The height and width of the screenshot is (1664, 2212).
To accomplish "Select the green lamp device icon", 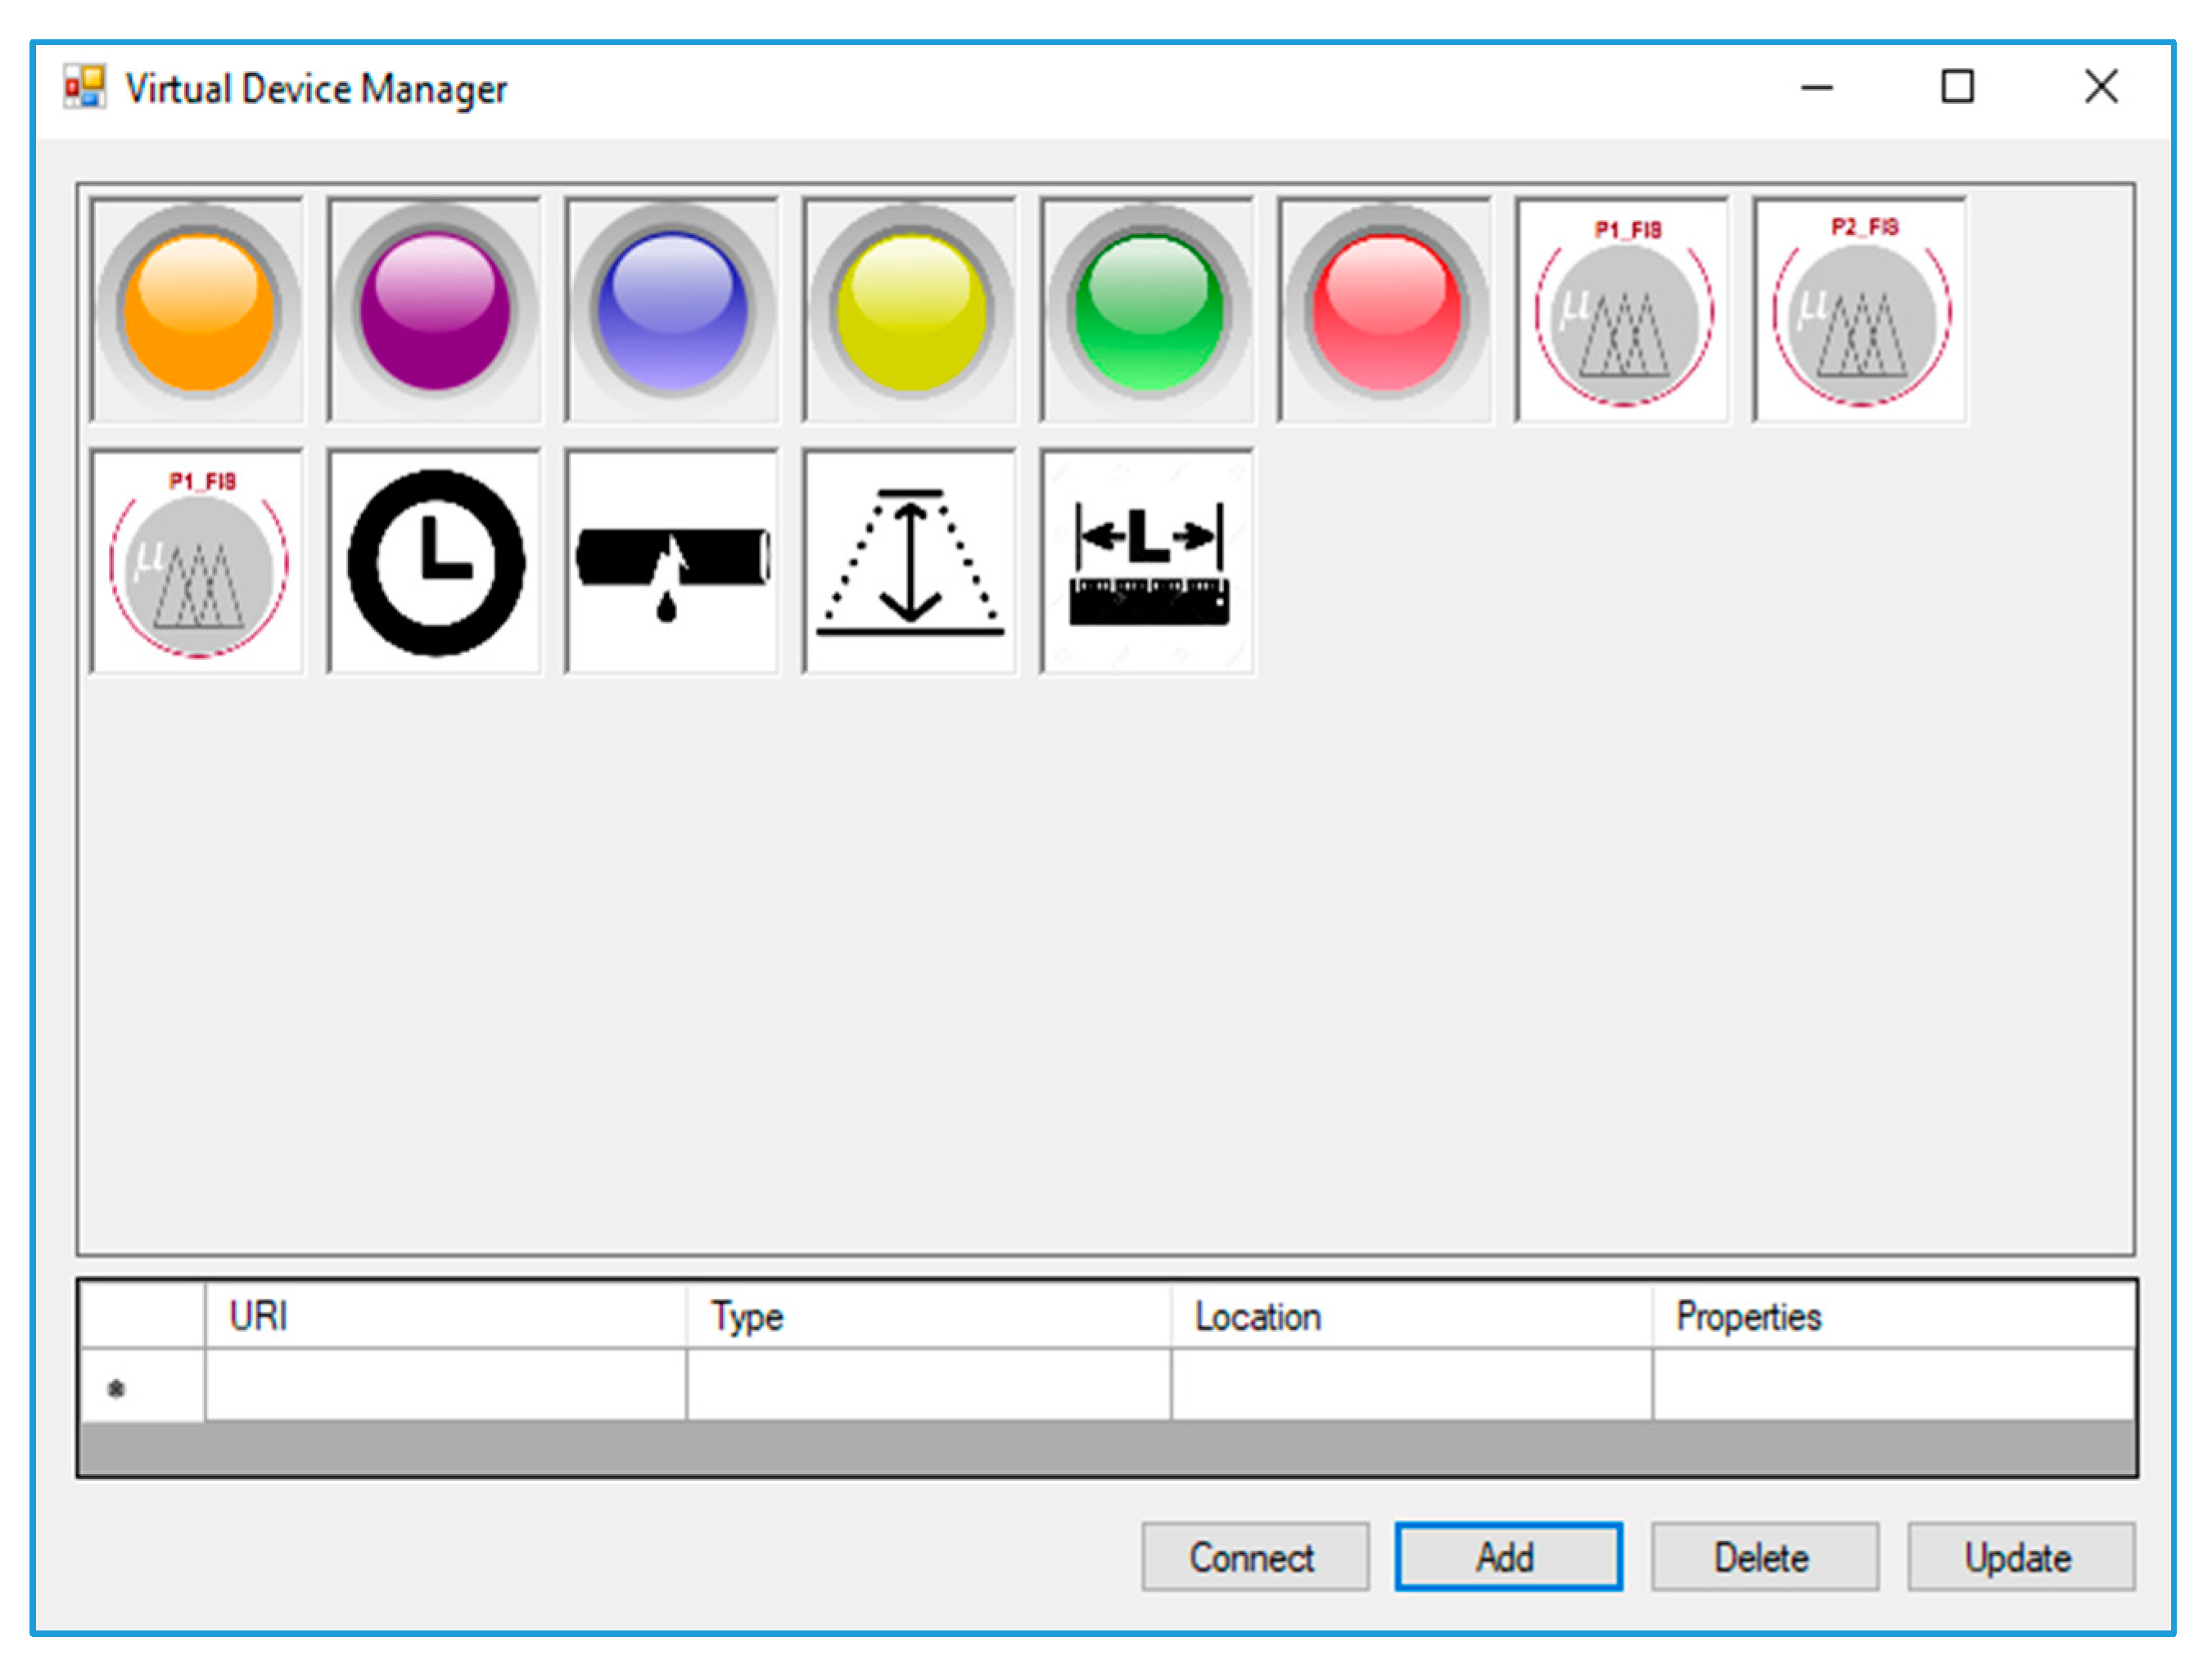I will coord(1147,310).
